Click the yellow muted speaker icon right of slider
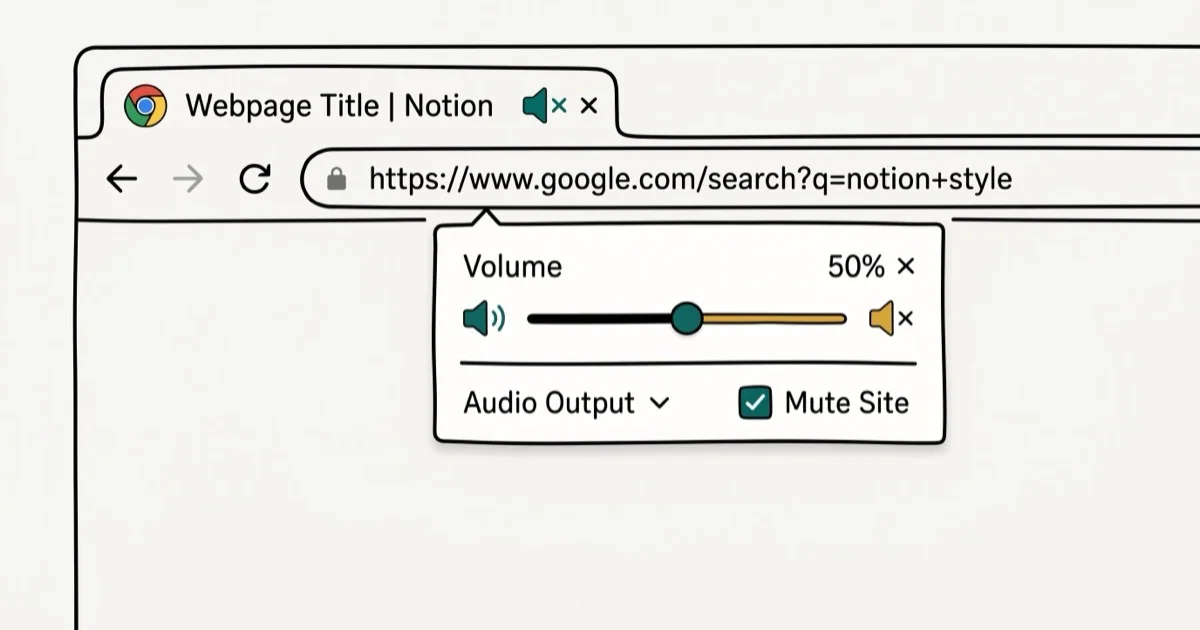 pyautogui.click(x=890, y=319)
